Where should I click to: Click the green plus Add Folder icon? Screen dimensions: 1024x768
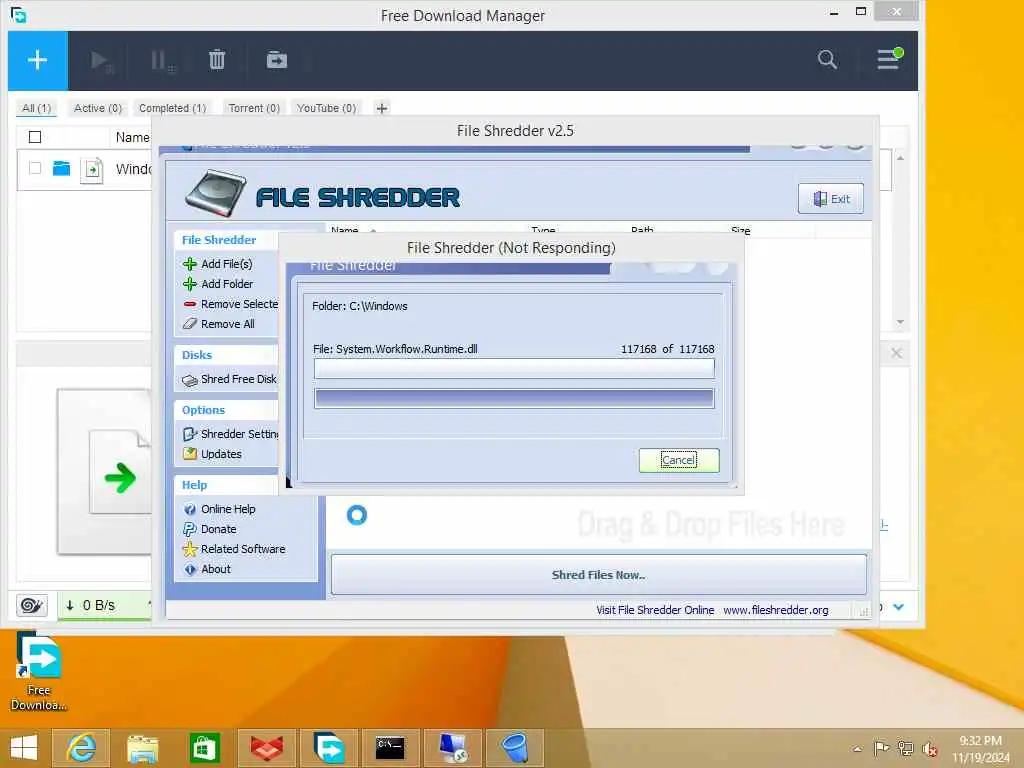[x=190, y=284]
